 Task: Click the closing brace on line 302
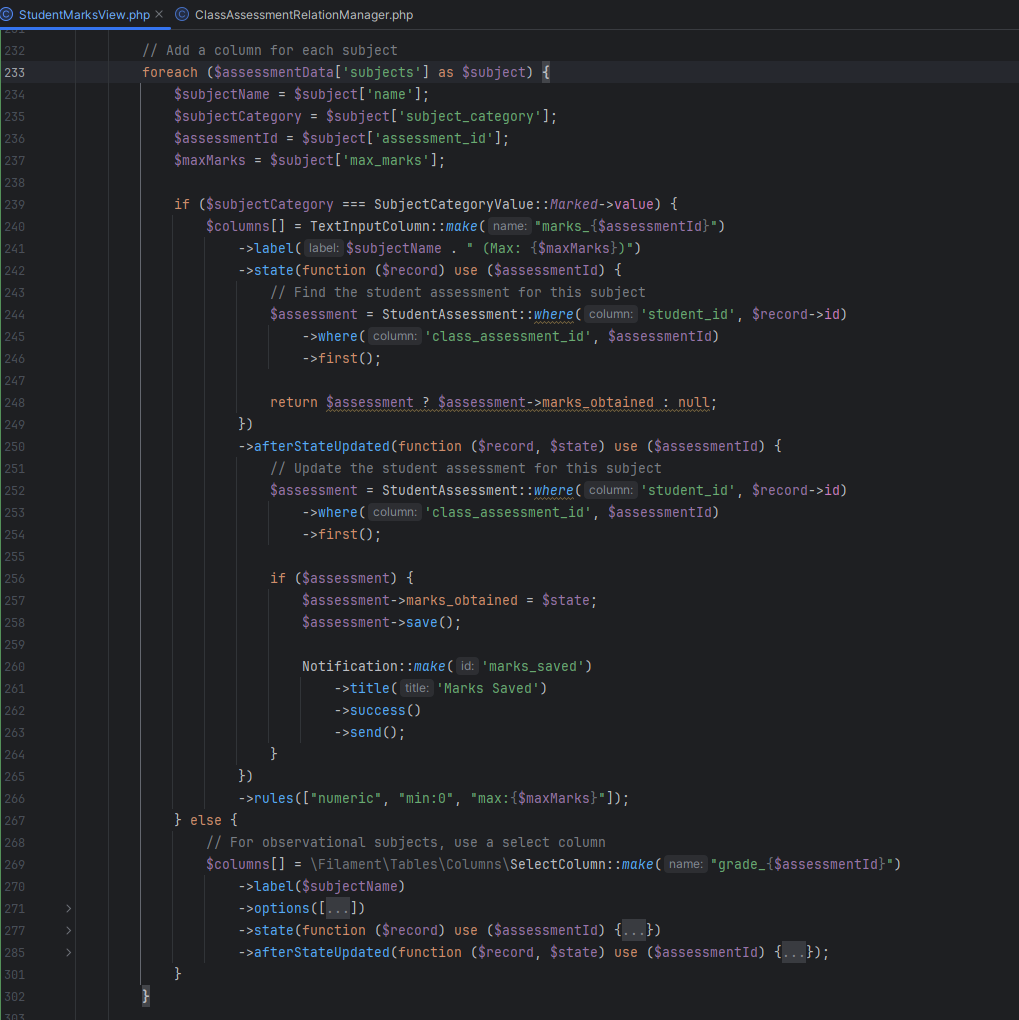(146, 996)
